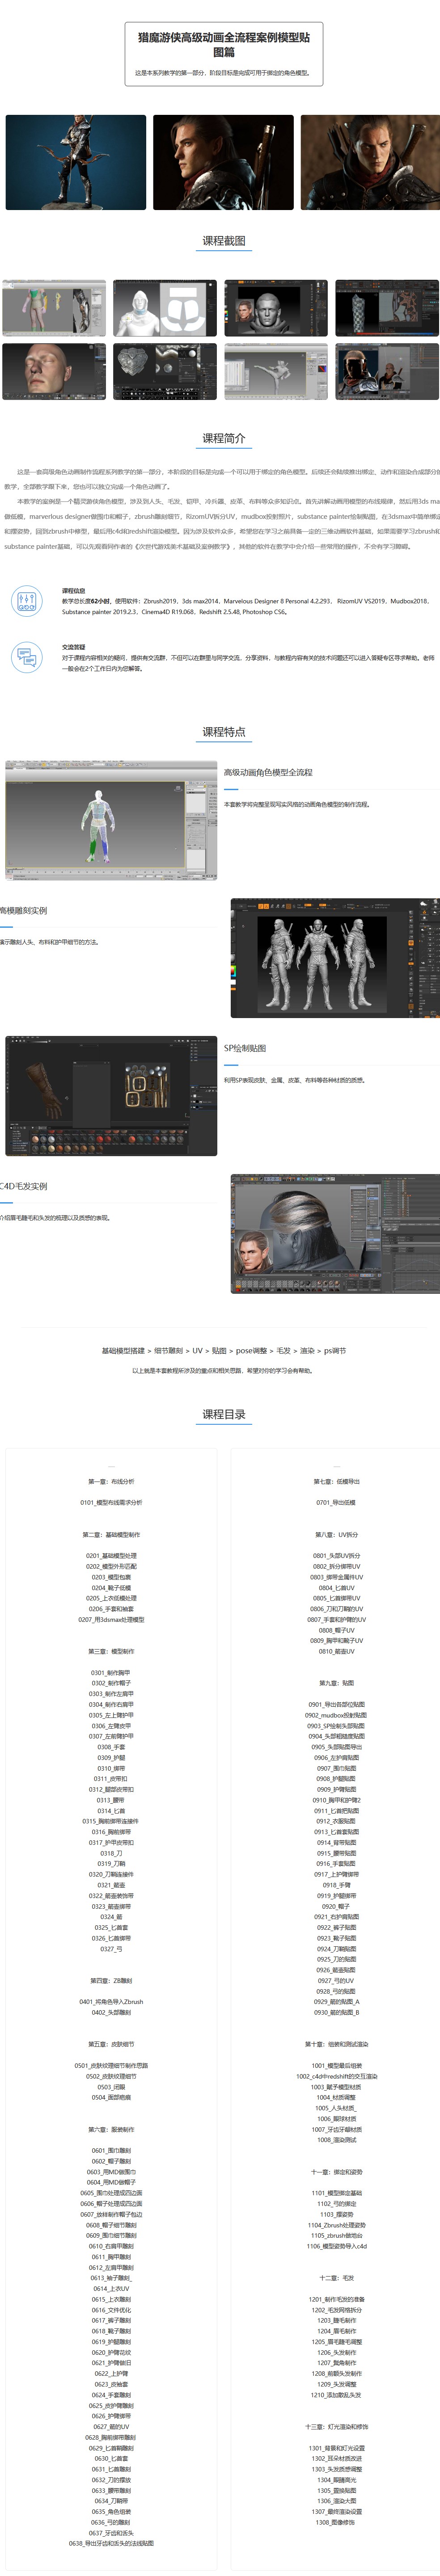Click the 课程目录 section heading
Screen dimensions: 440x2576
[224, 1414]
